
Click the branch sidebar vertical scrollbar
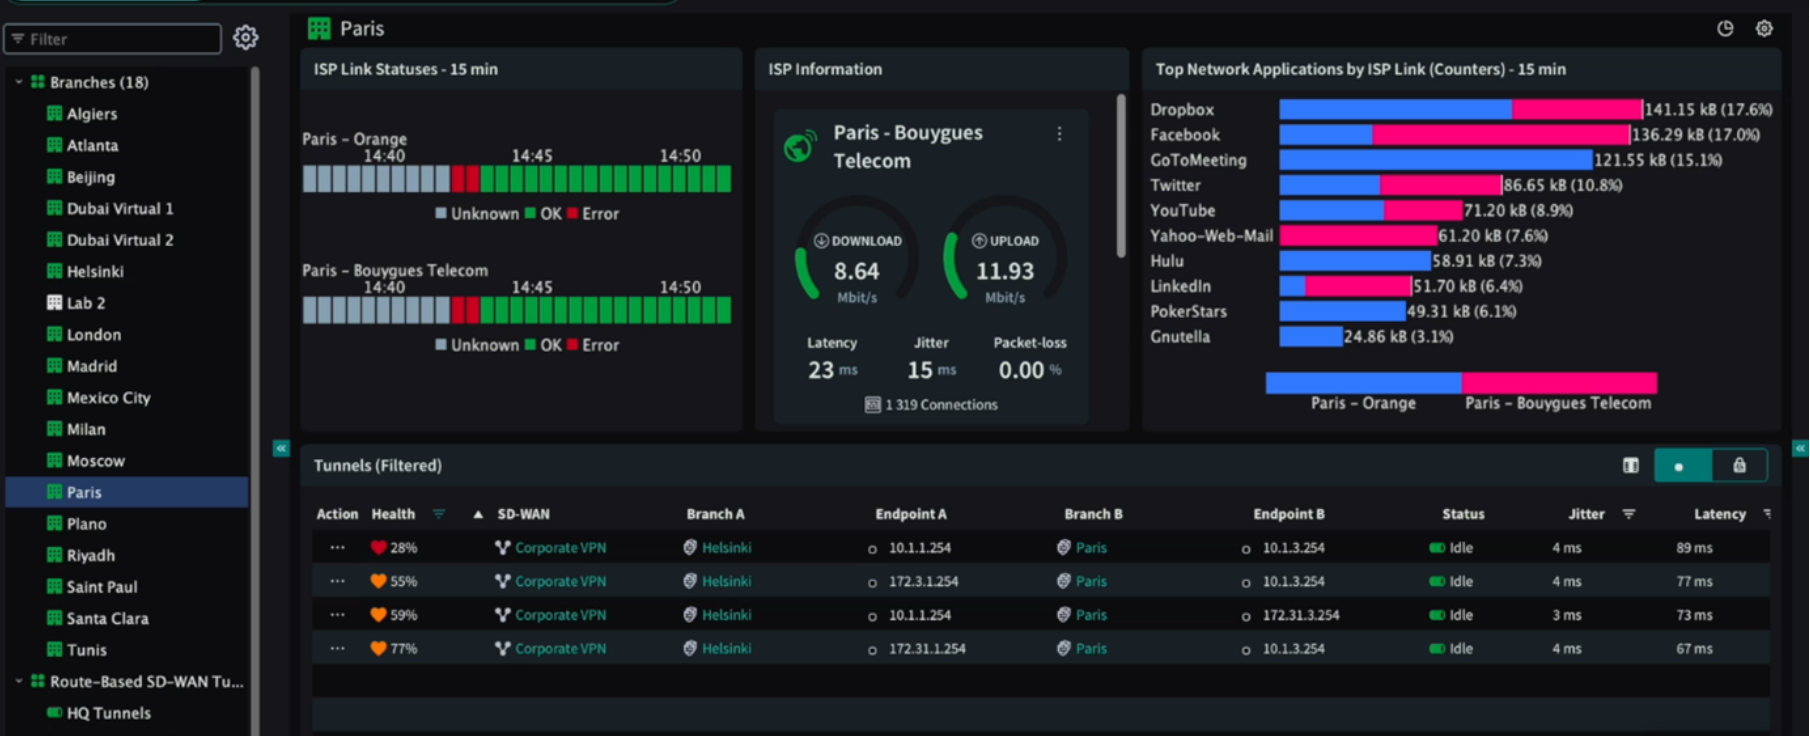coord(255,400)
